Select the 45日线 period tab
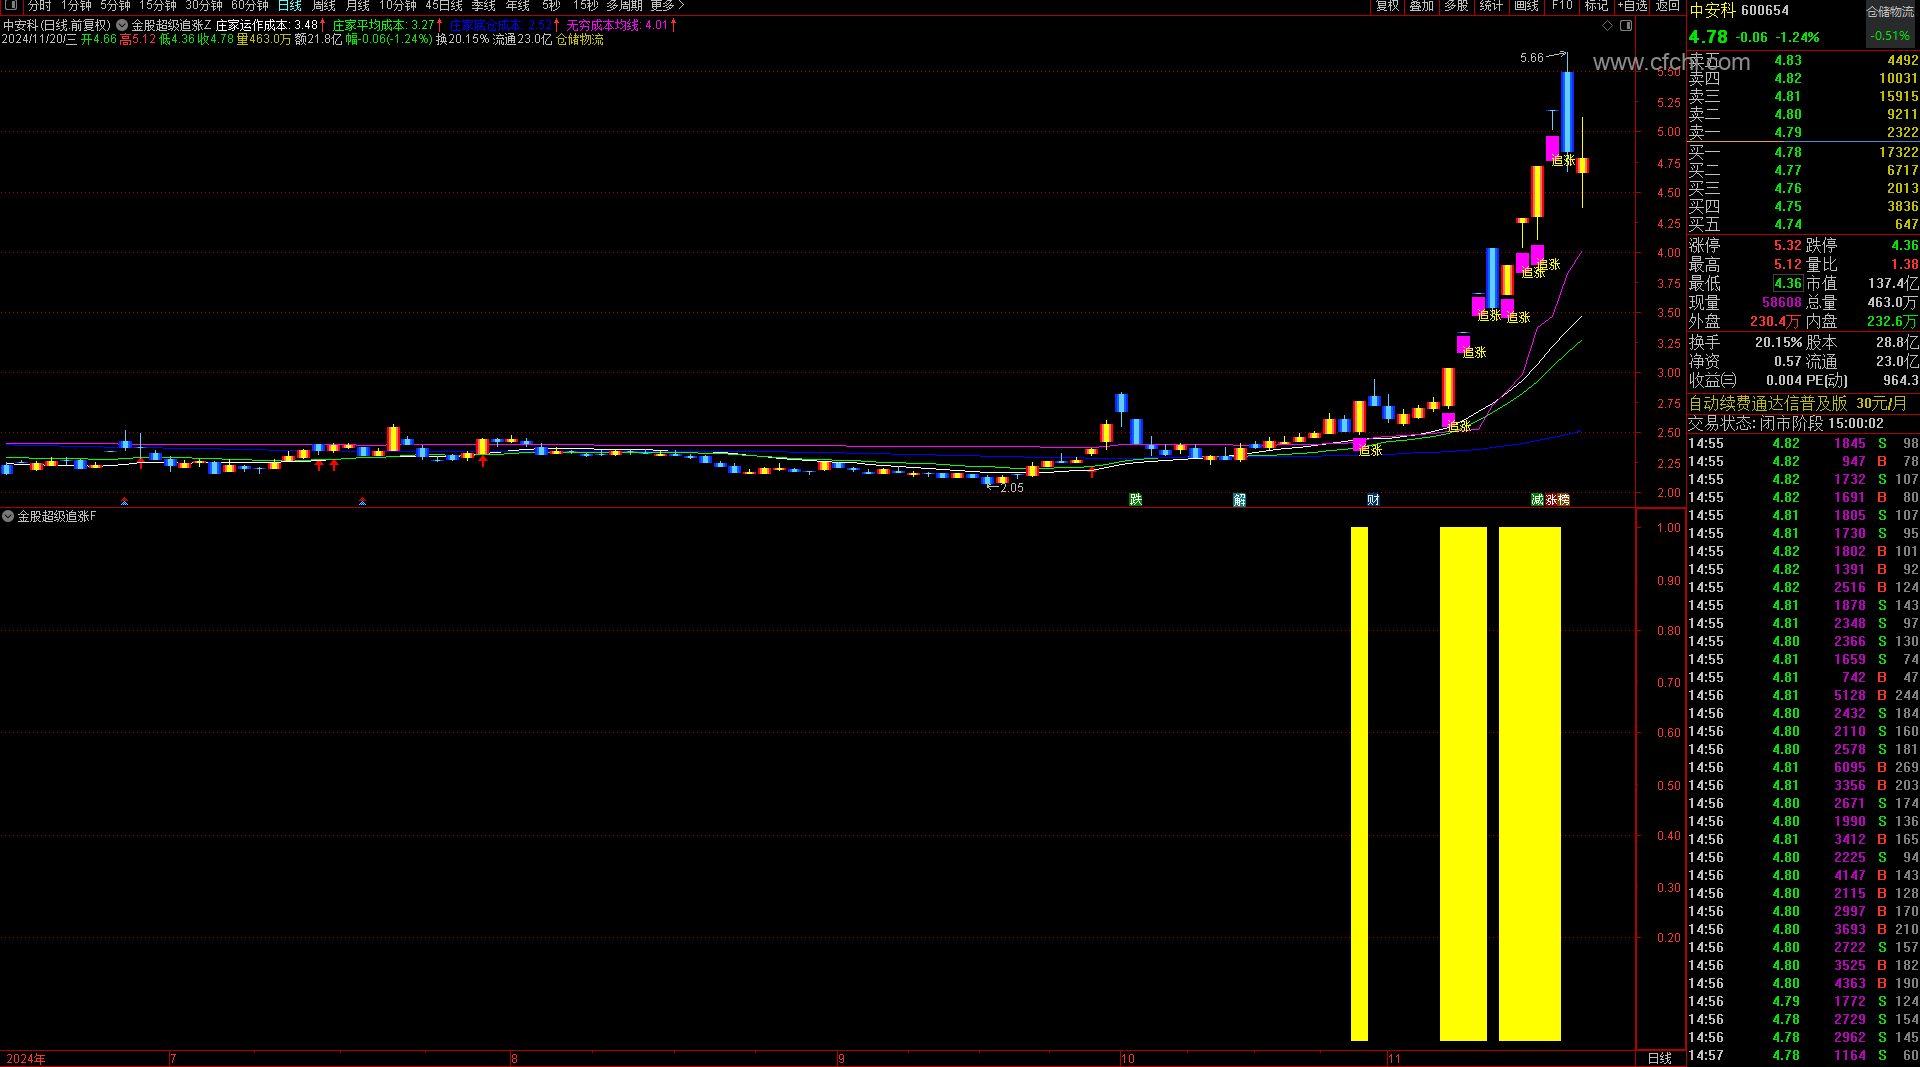Viewport: 1920px width, 1067px height. tap(444, 6)
